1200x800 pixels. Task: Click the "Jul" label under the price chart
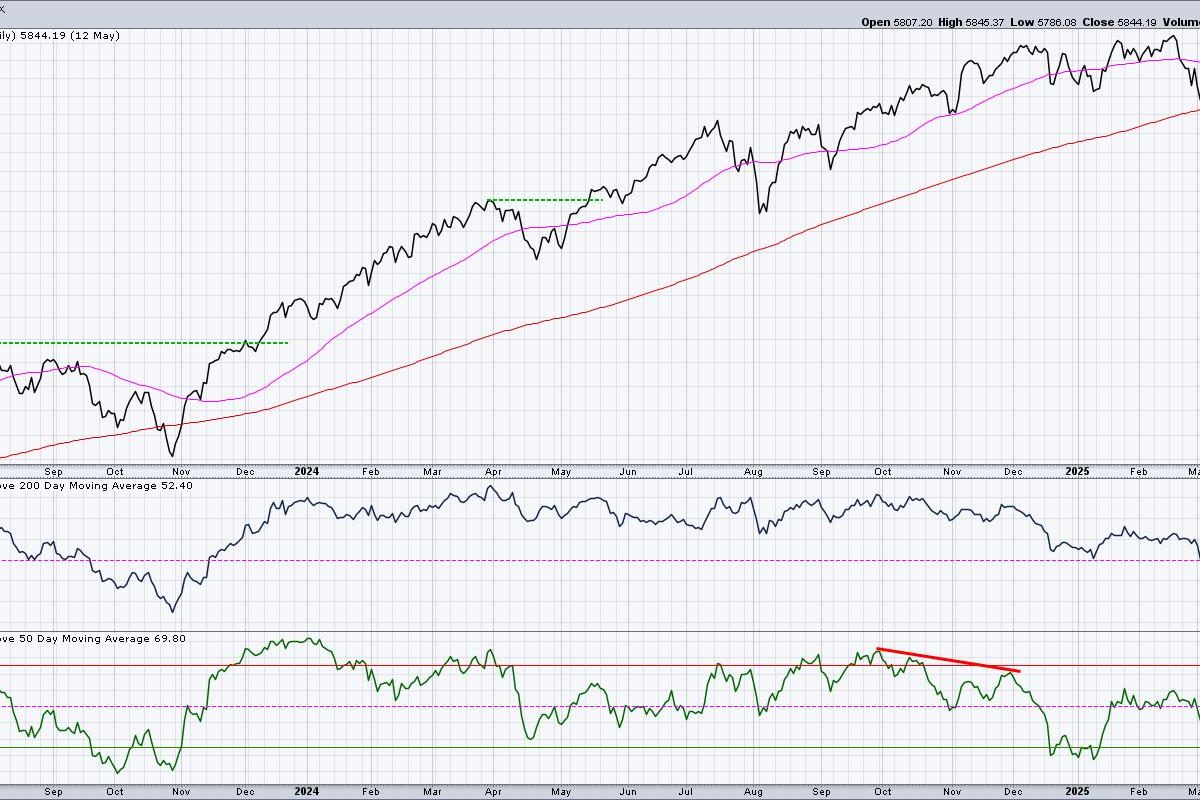686,470
